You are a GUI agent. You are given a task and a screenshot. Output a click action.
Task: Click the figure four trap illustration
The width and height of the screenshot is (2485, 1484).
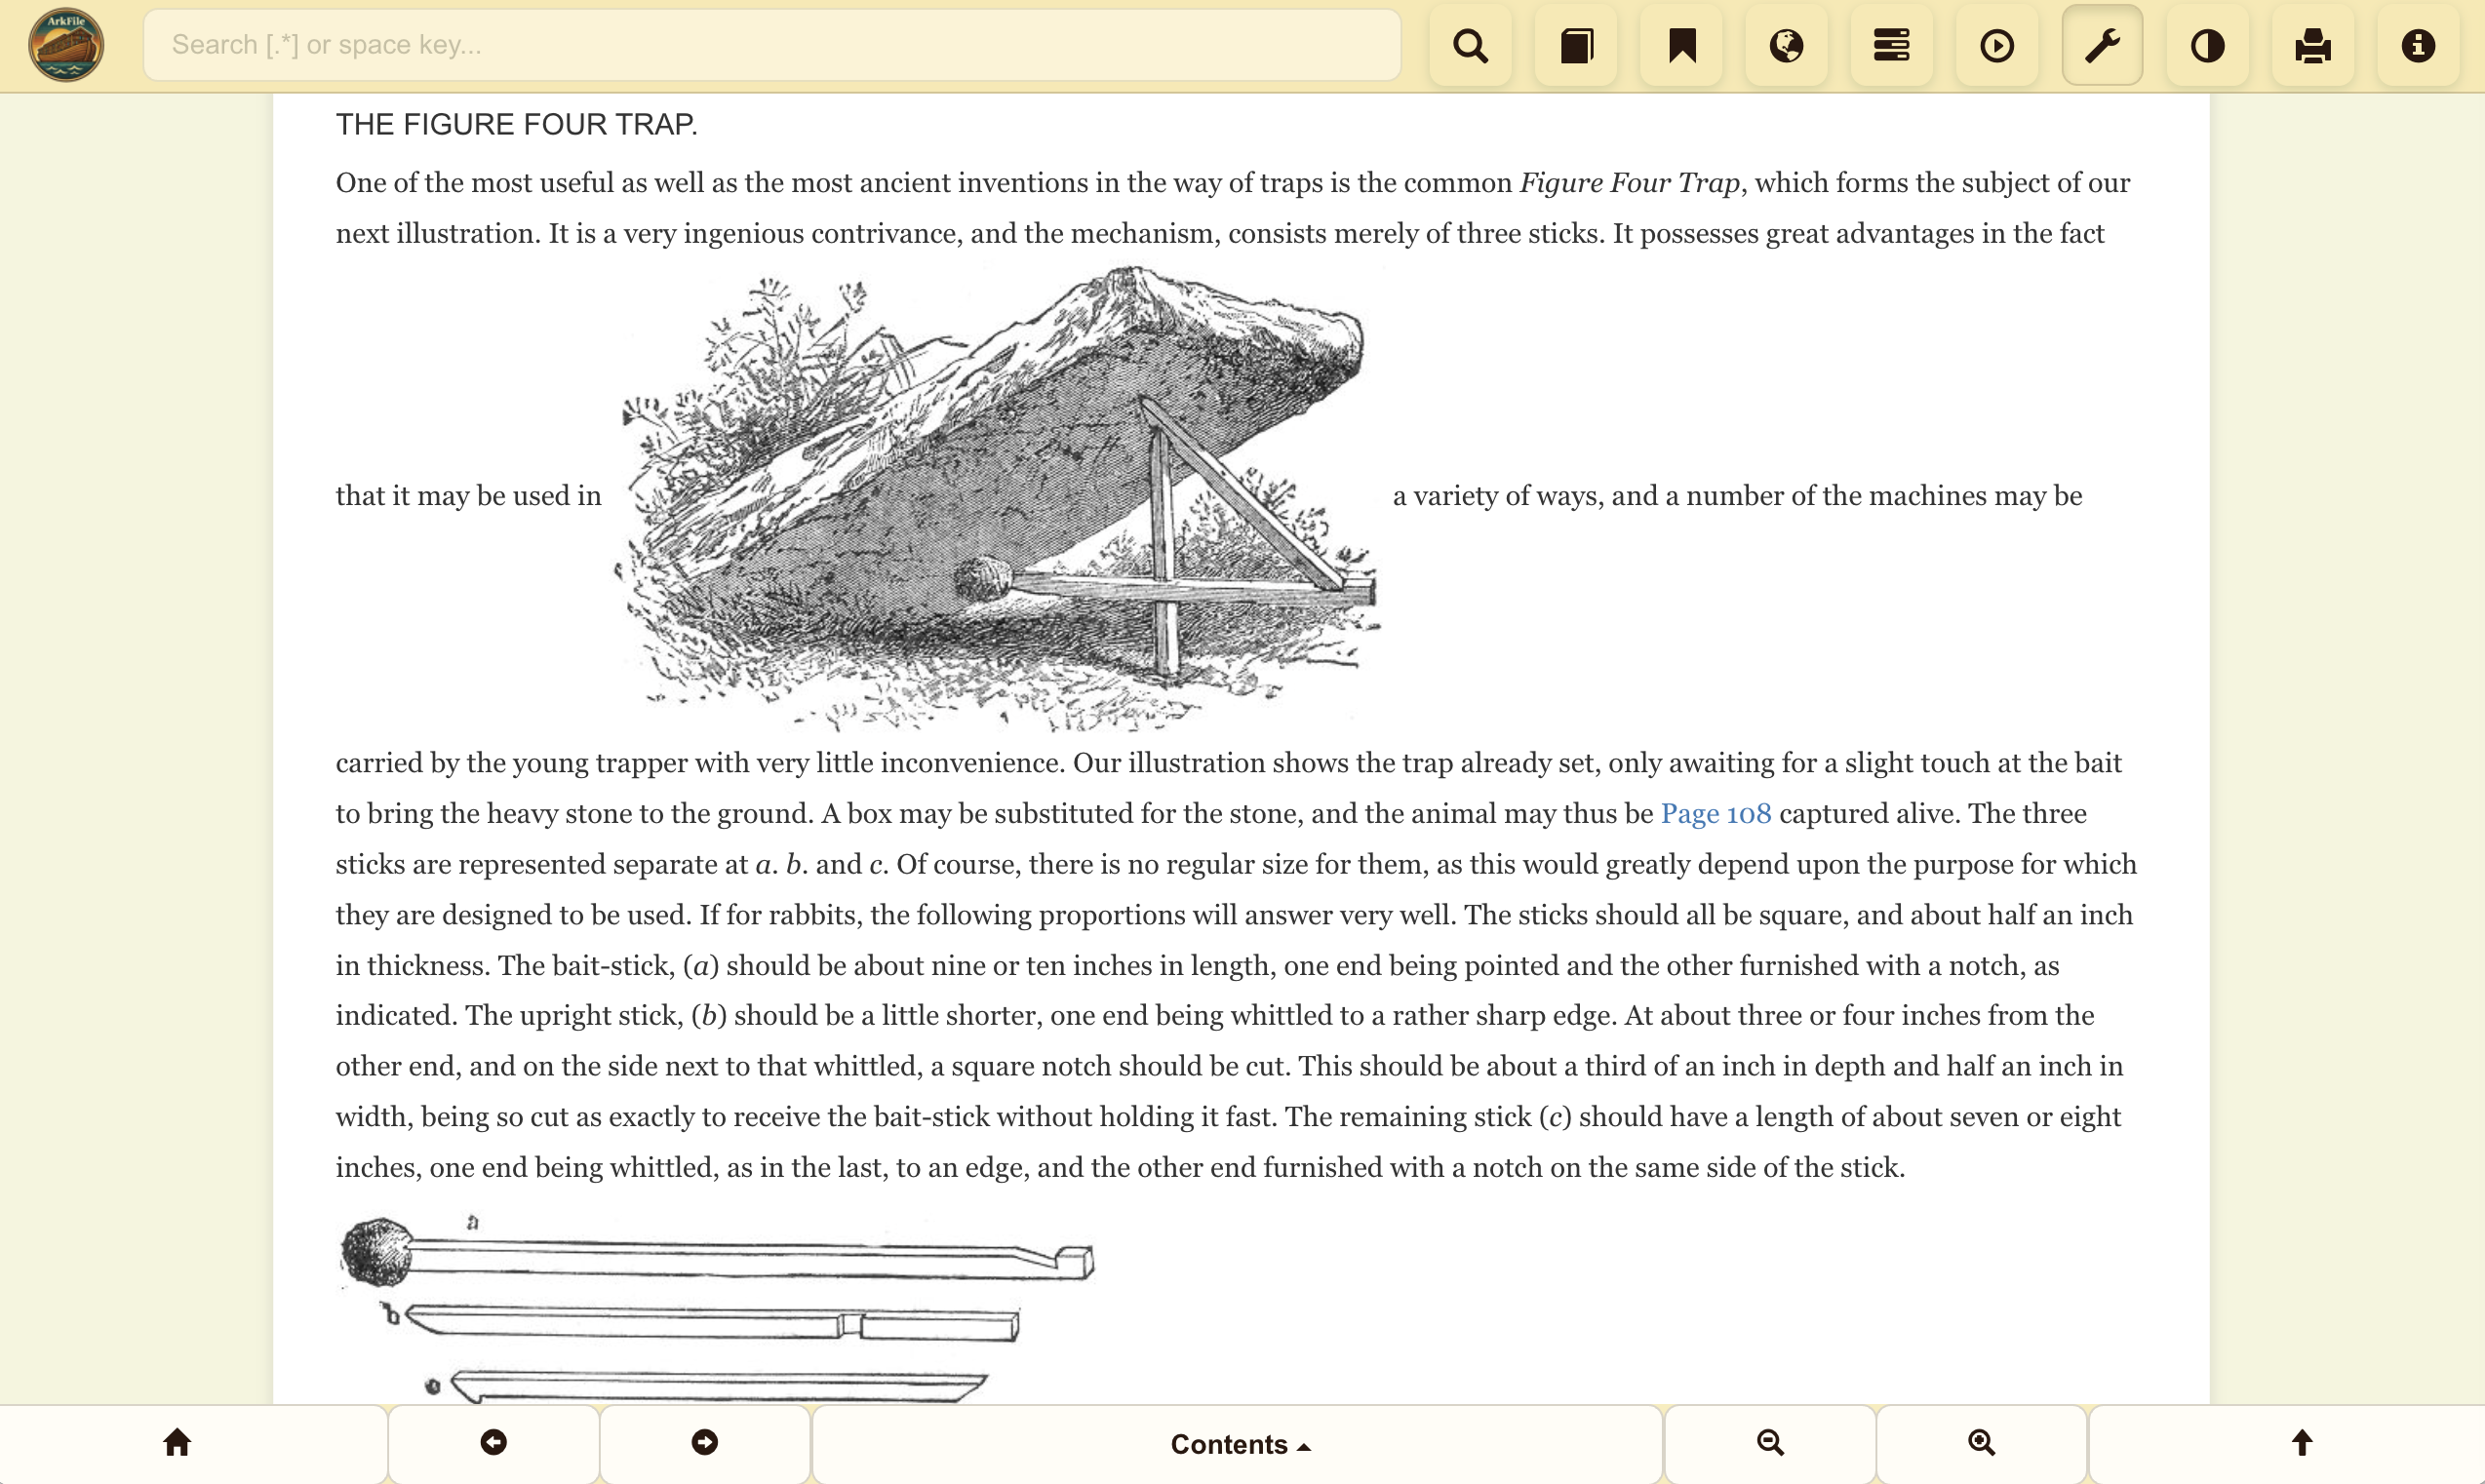click(x=997, y=497)
